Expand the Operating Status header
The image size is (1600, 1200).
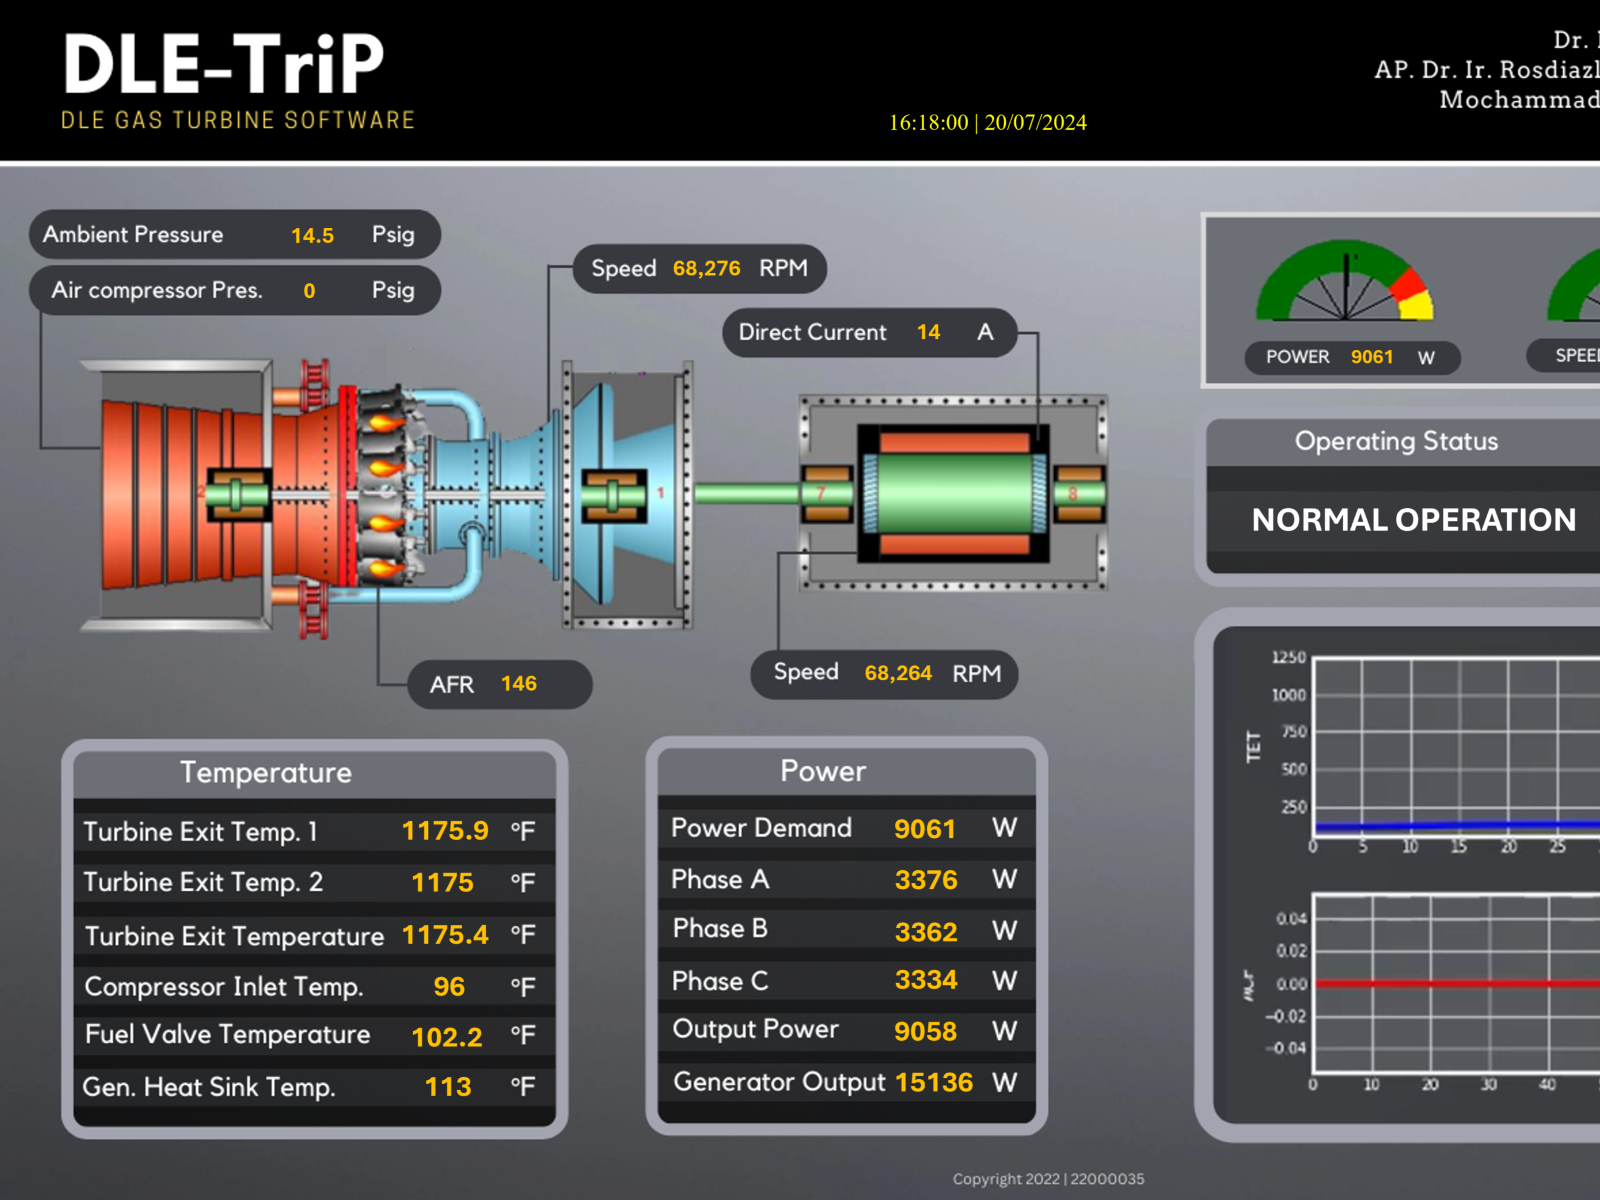(1397, 441)
